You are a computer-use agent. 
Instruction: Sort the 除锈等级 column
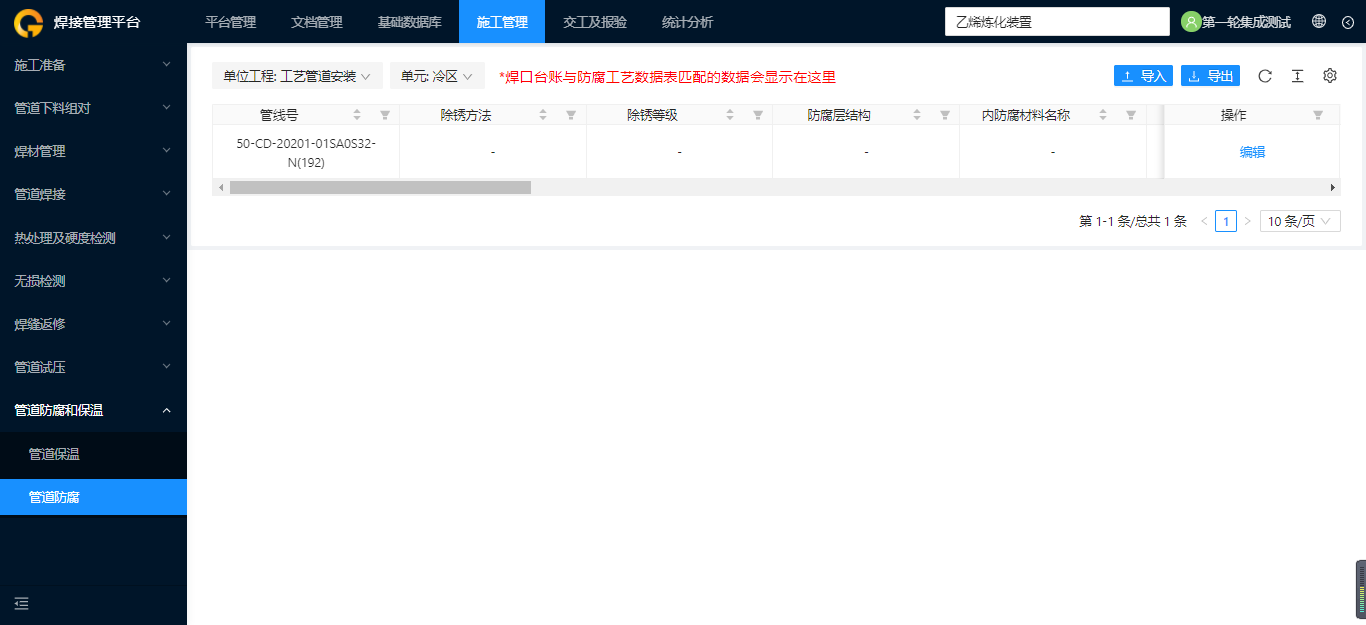(730, 115)
